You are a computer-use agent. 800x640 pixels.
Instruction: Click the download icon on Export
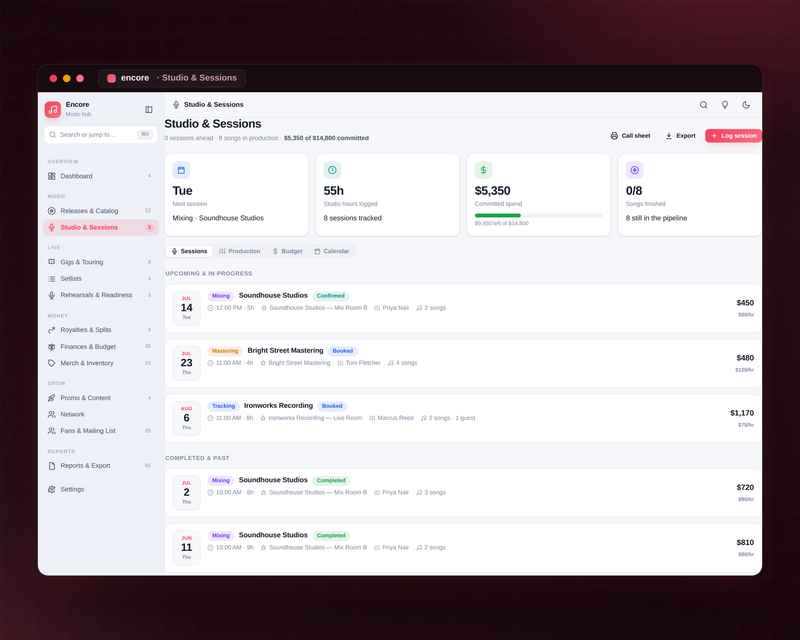pos(669,136)
